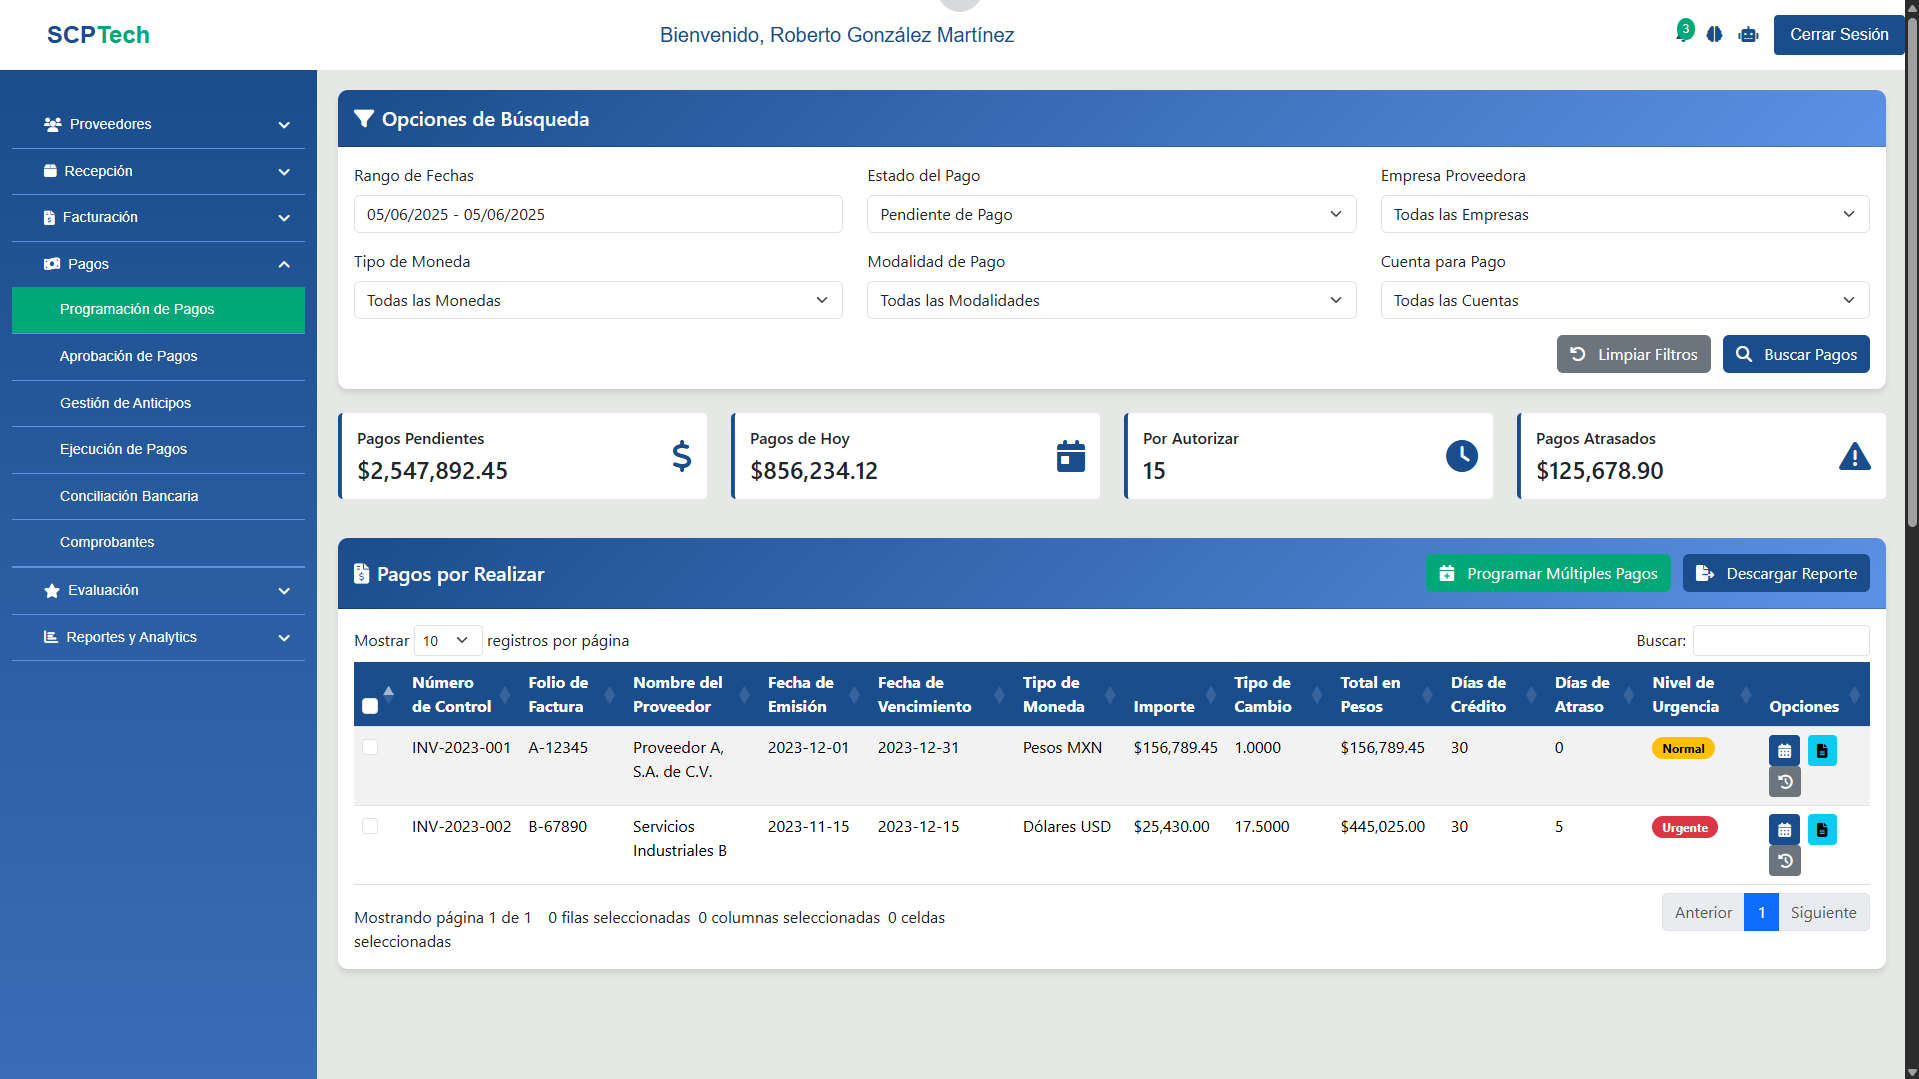Viewport: 1919px width, 1079px height.
Task: Go to Anterior page
Action: coord(1703,912)
